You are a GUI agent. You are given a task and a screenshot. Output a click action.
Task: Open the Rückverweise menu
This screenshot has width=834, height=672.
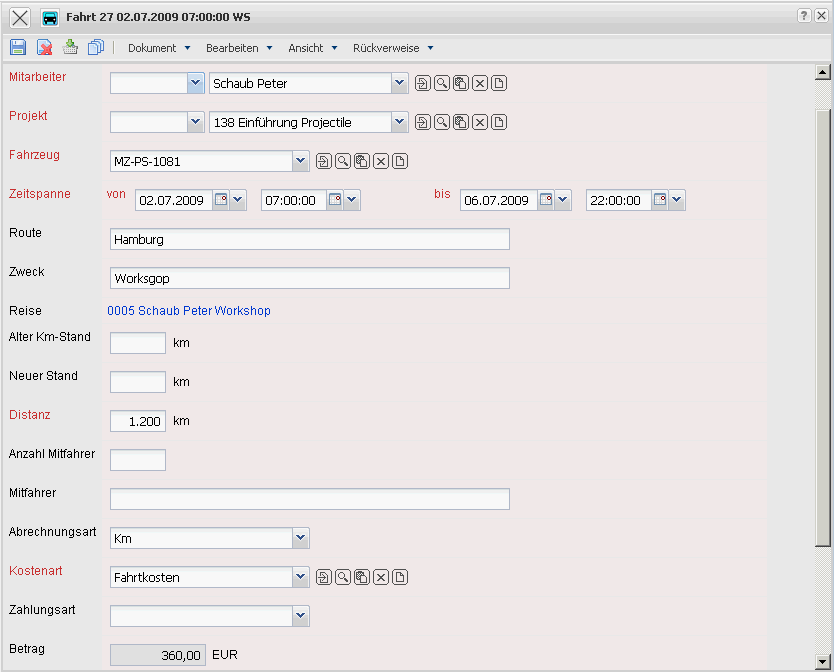tap(393, 48)
